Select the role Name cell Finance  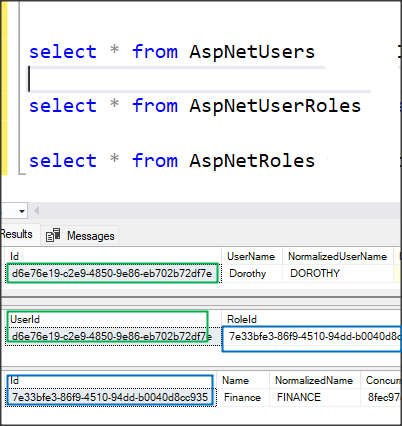[242, 397]
